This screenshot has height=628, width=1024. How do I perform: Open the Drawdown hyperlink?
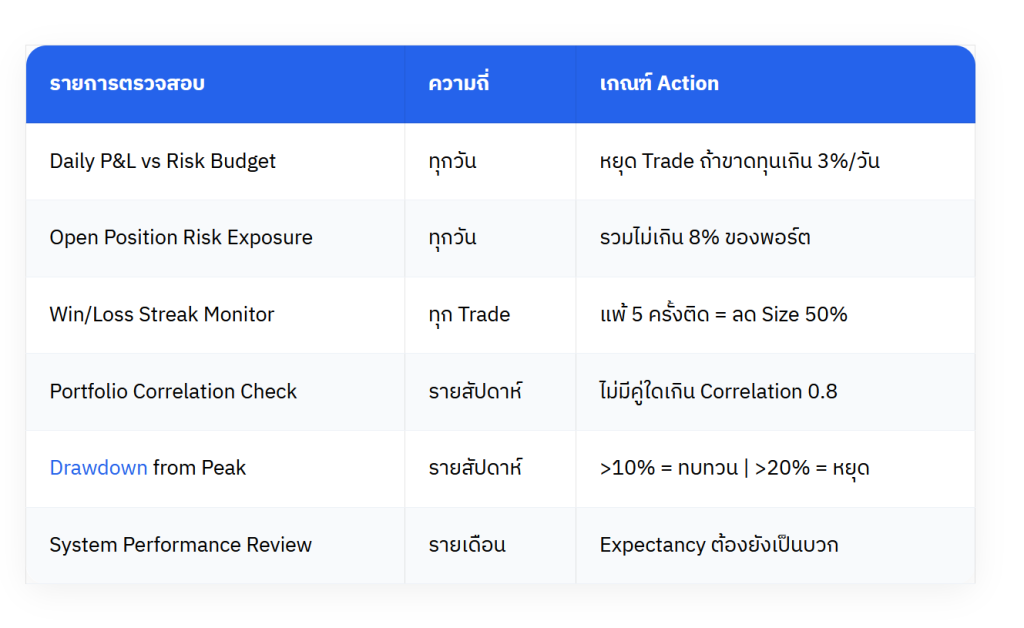(x=99, y=468)
